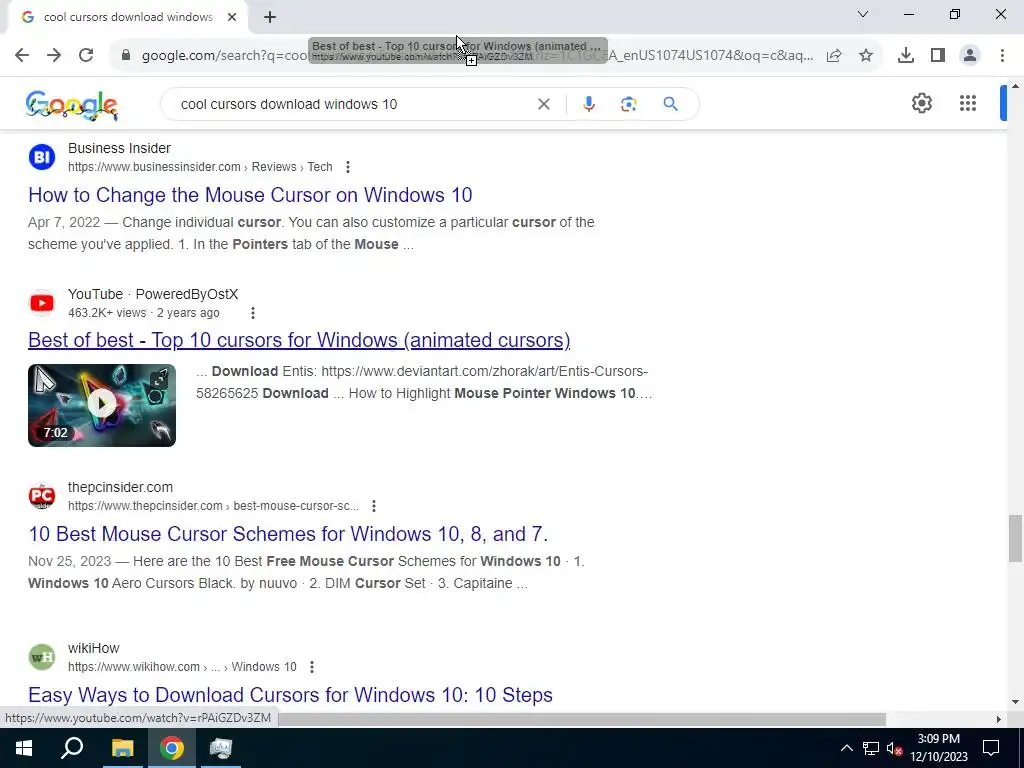Click the wikiHow favicon
Viewport: 1024px width, 768px height.
(42, 657)
